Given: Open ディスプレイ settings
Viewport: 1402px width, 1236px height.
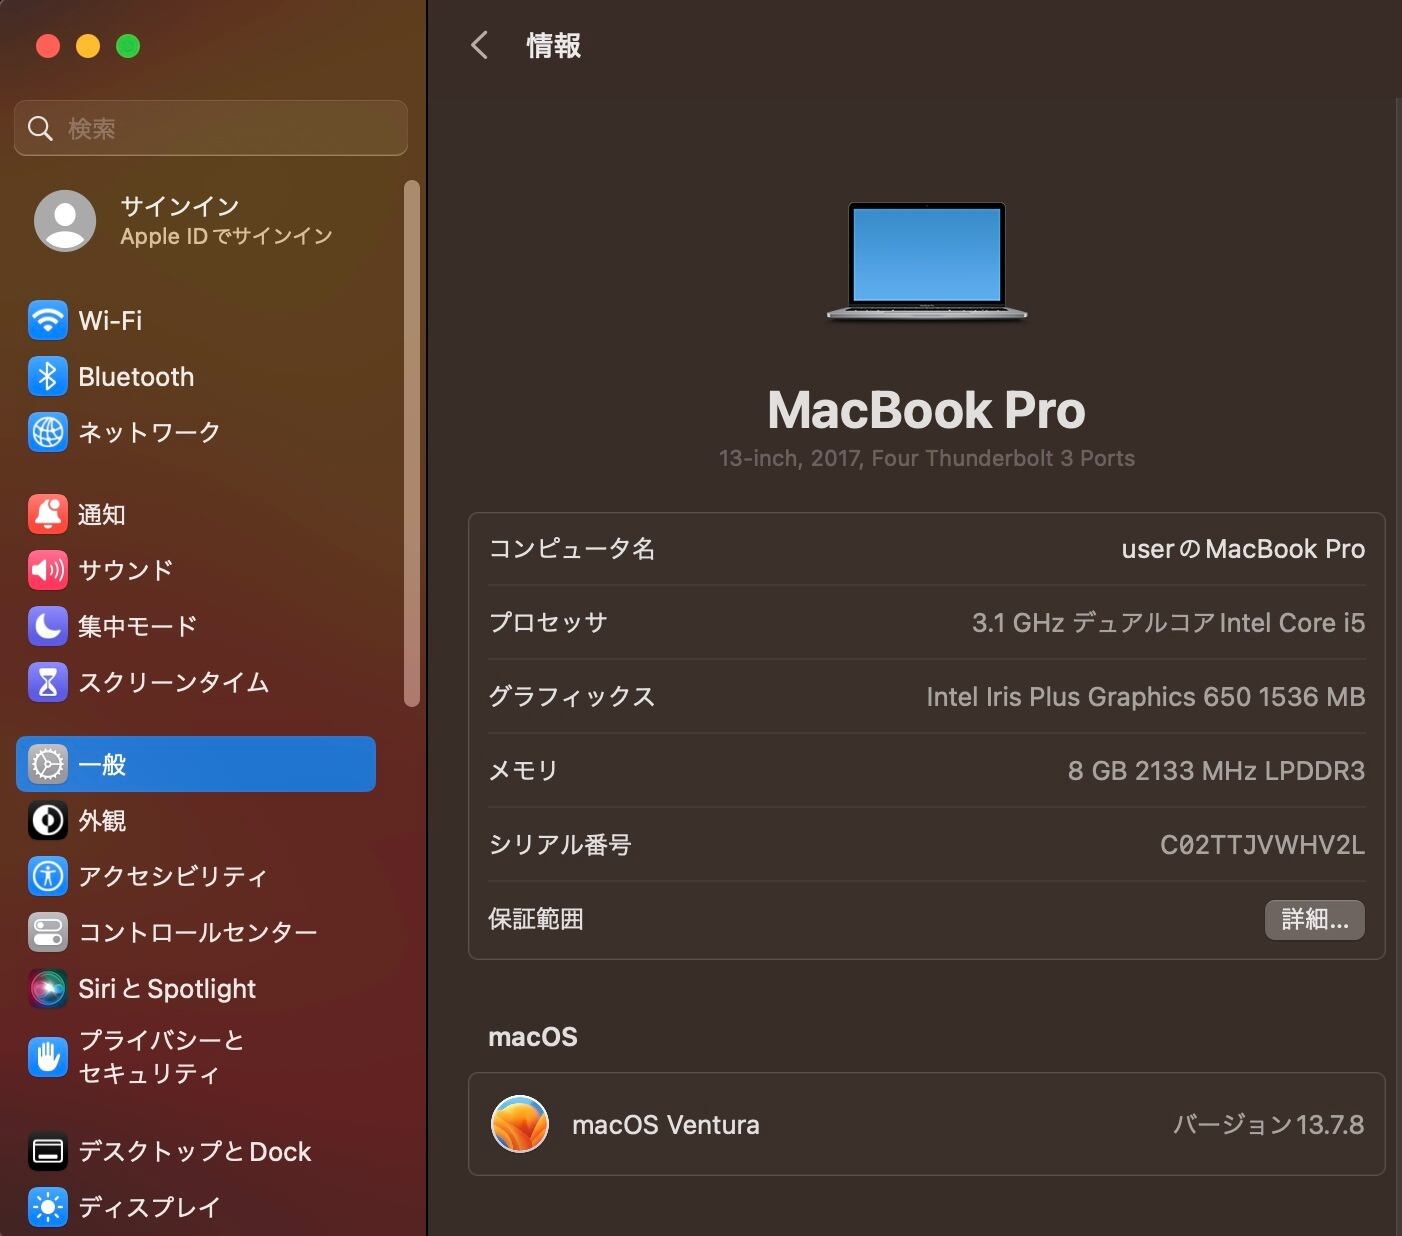Looking at the screenshot, I should point(196,1207).
